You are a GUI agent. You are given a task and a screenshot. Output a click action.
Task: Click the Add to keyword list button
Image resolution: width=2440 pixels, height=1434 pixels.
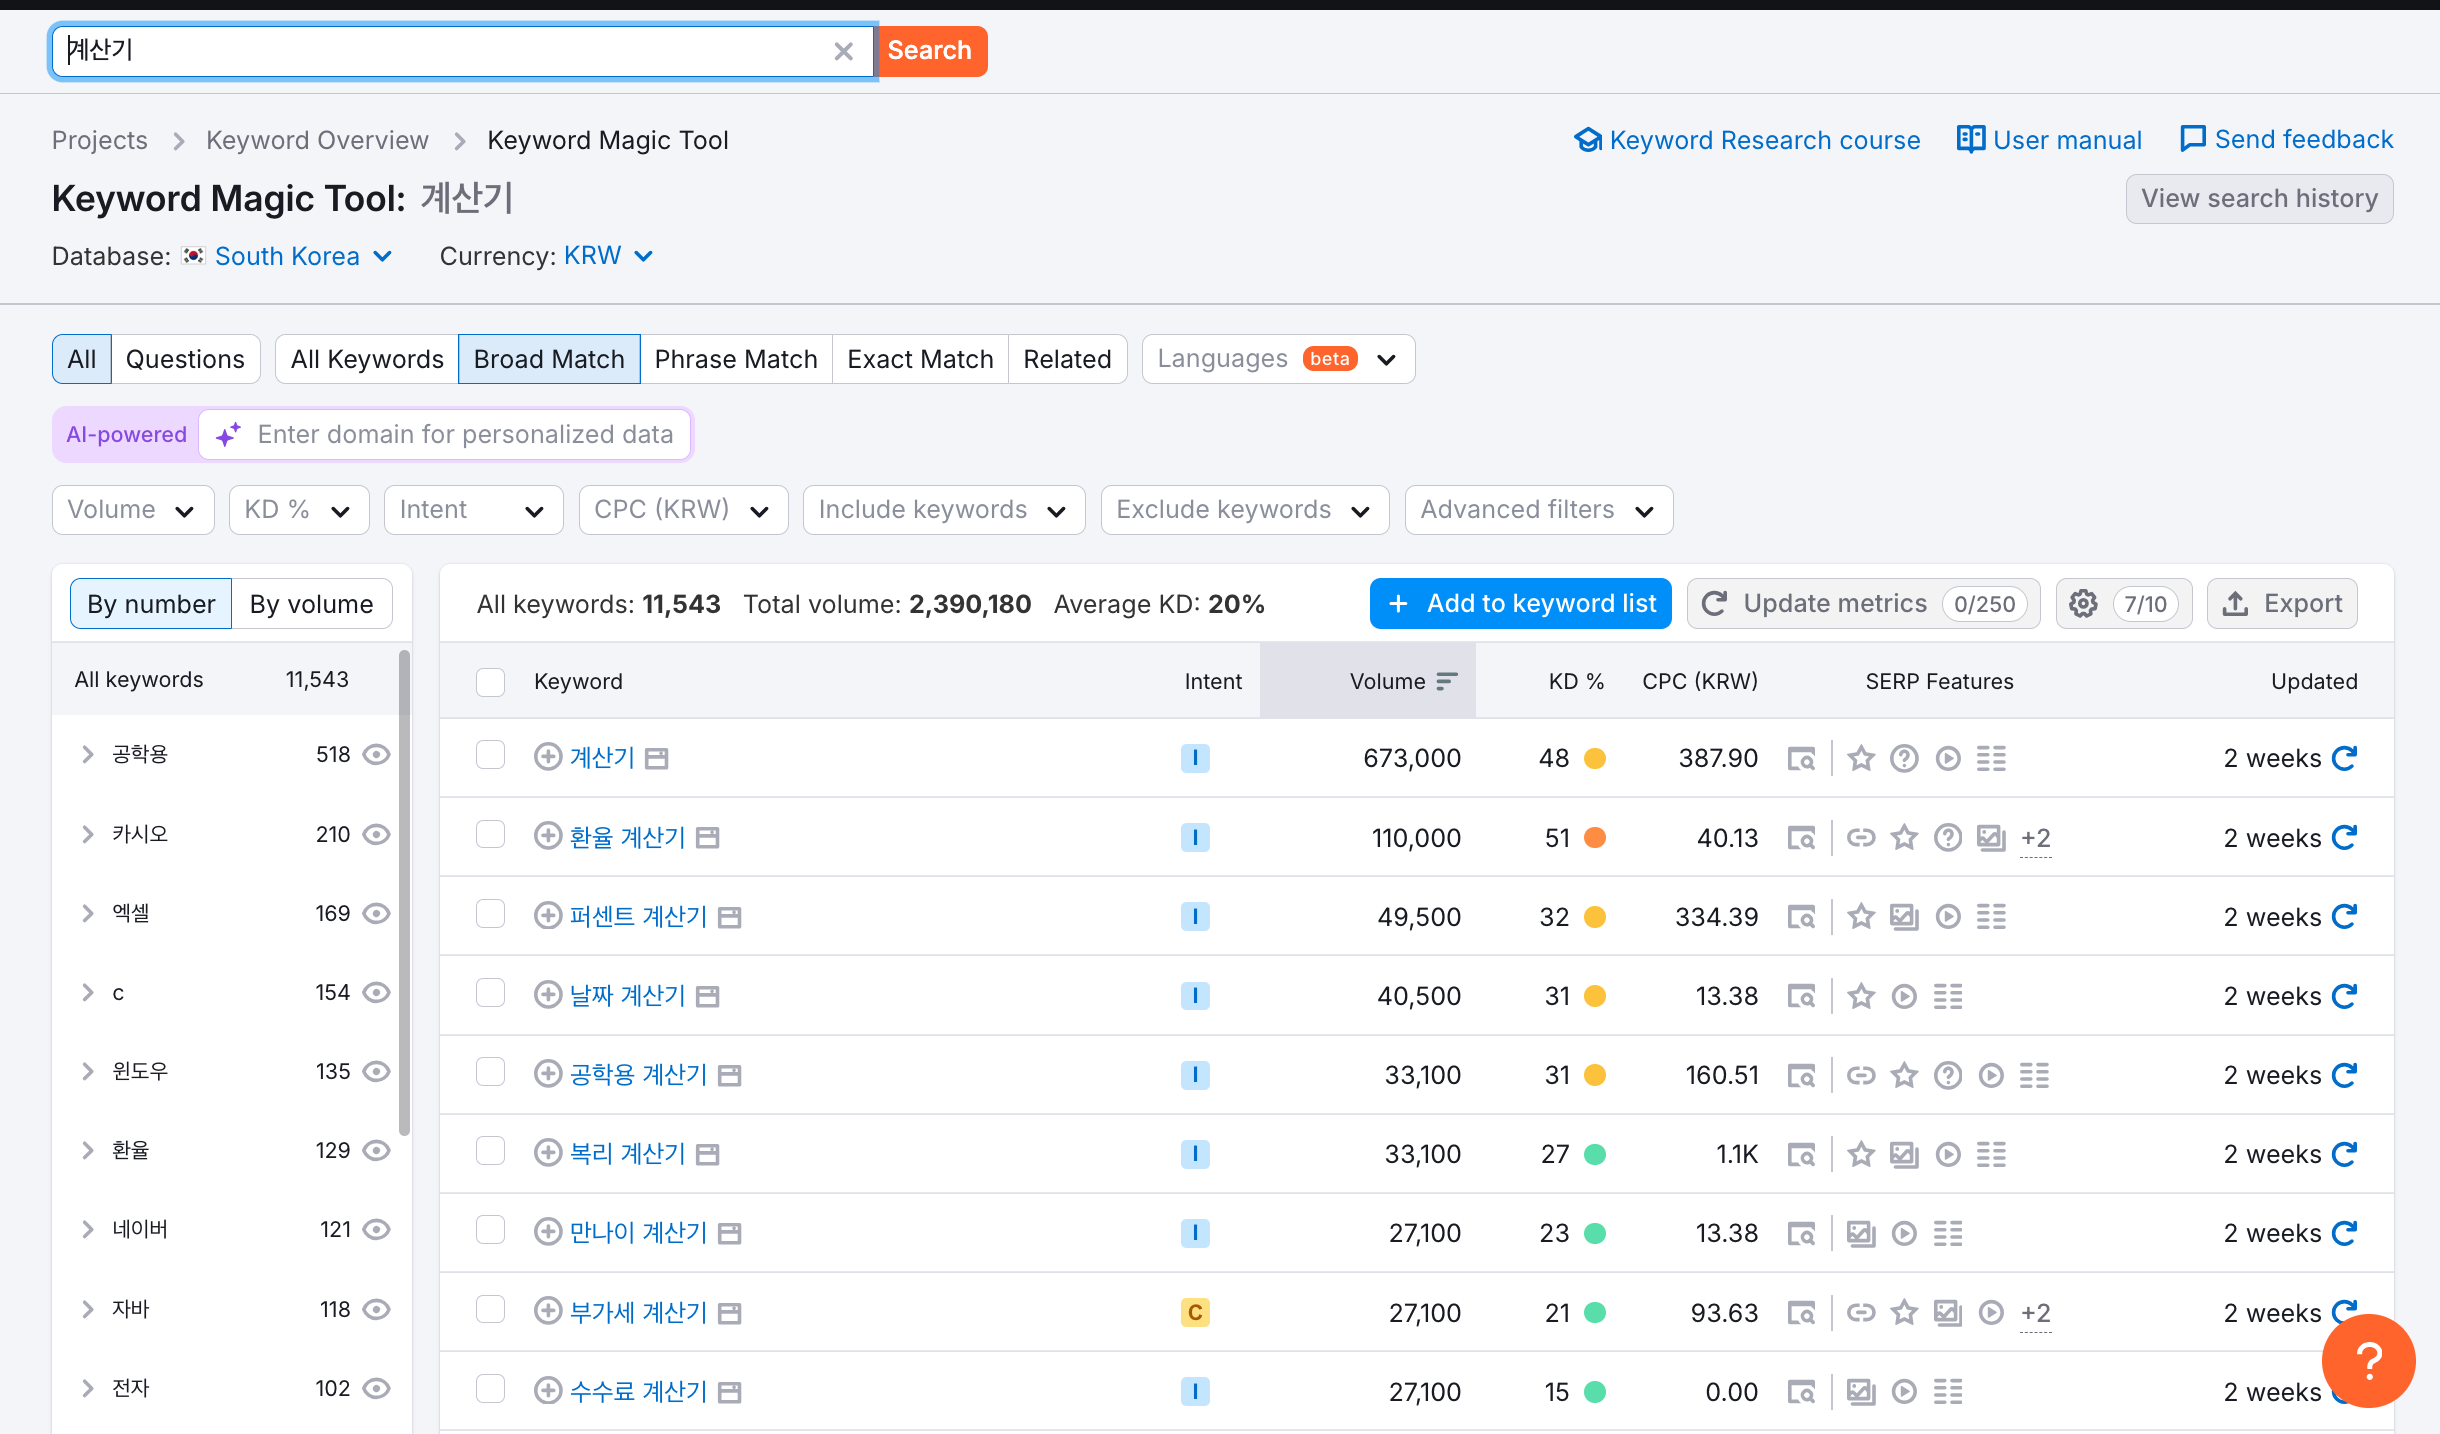1520,603
